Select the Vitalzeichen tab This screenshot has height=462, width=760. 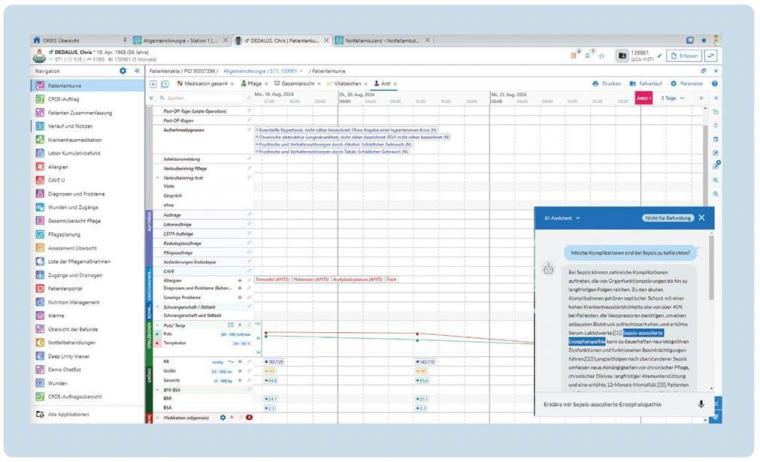(347, 84)
